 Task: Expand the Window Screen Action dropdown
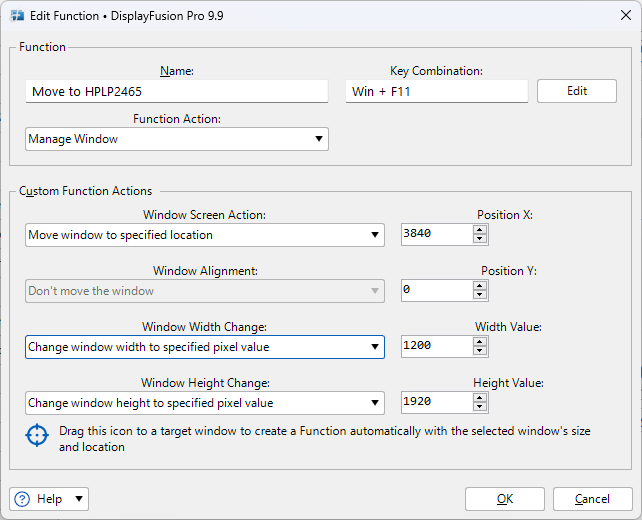pyautogui.click(x=204, y=235)
